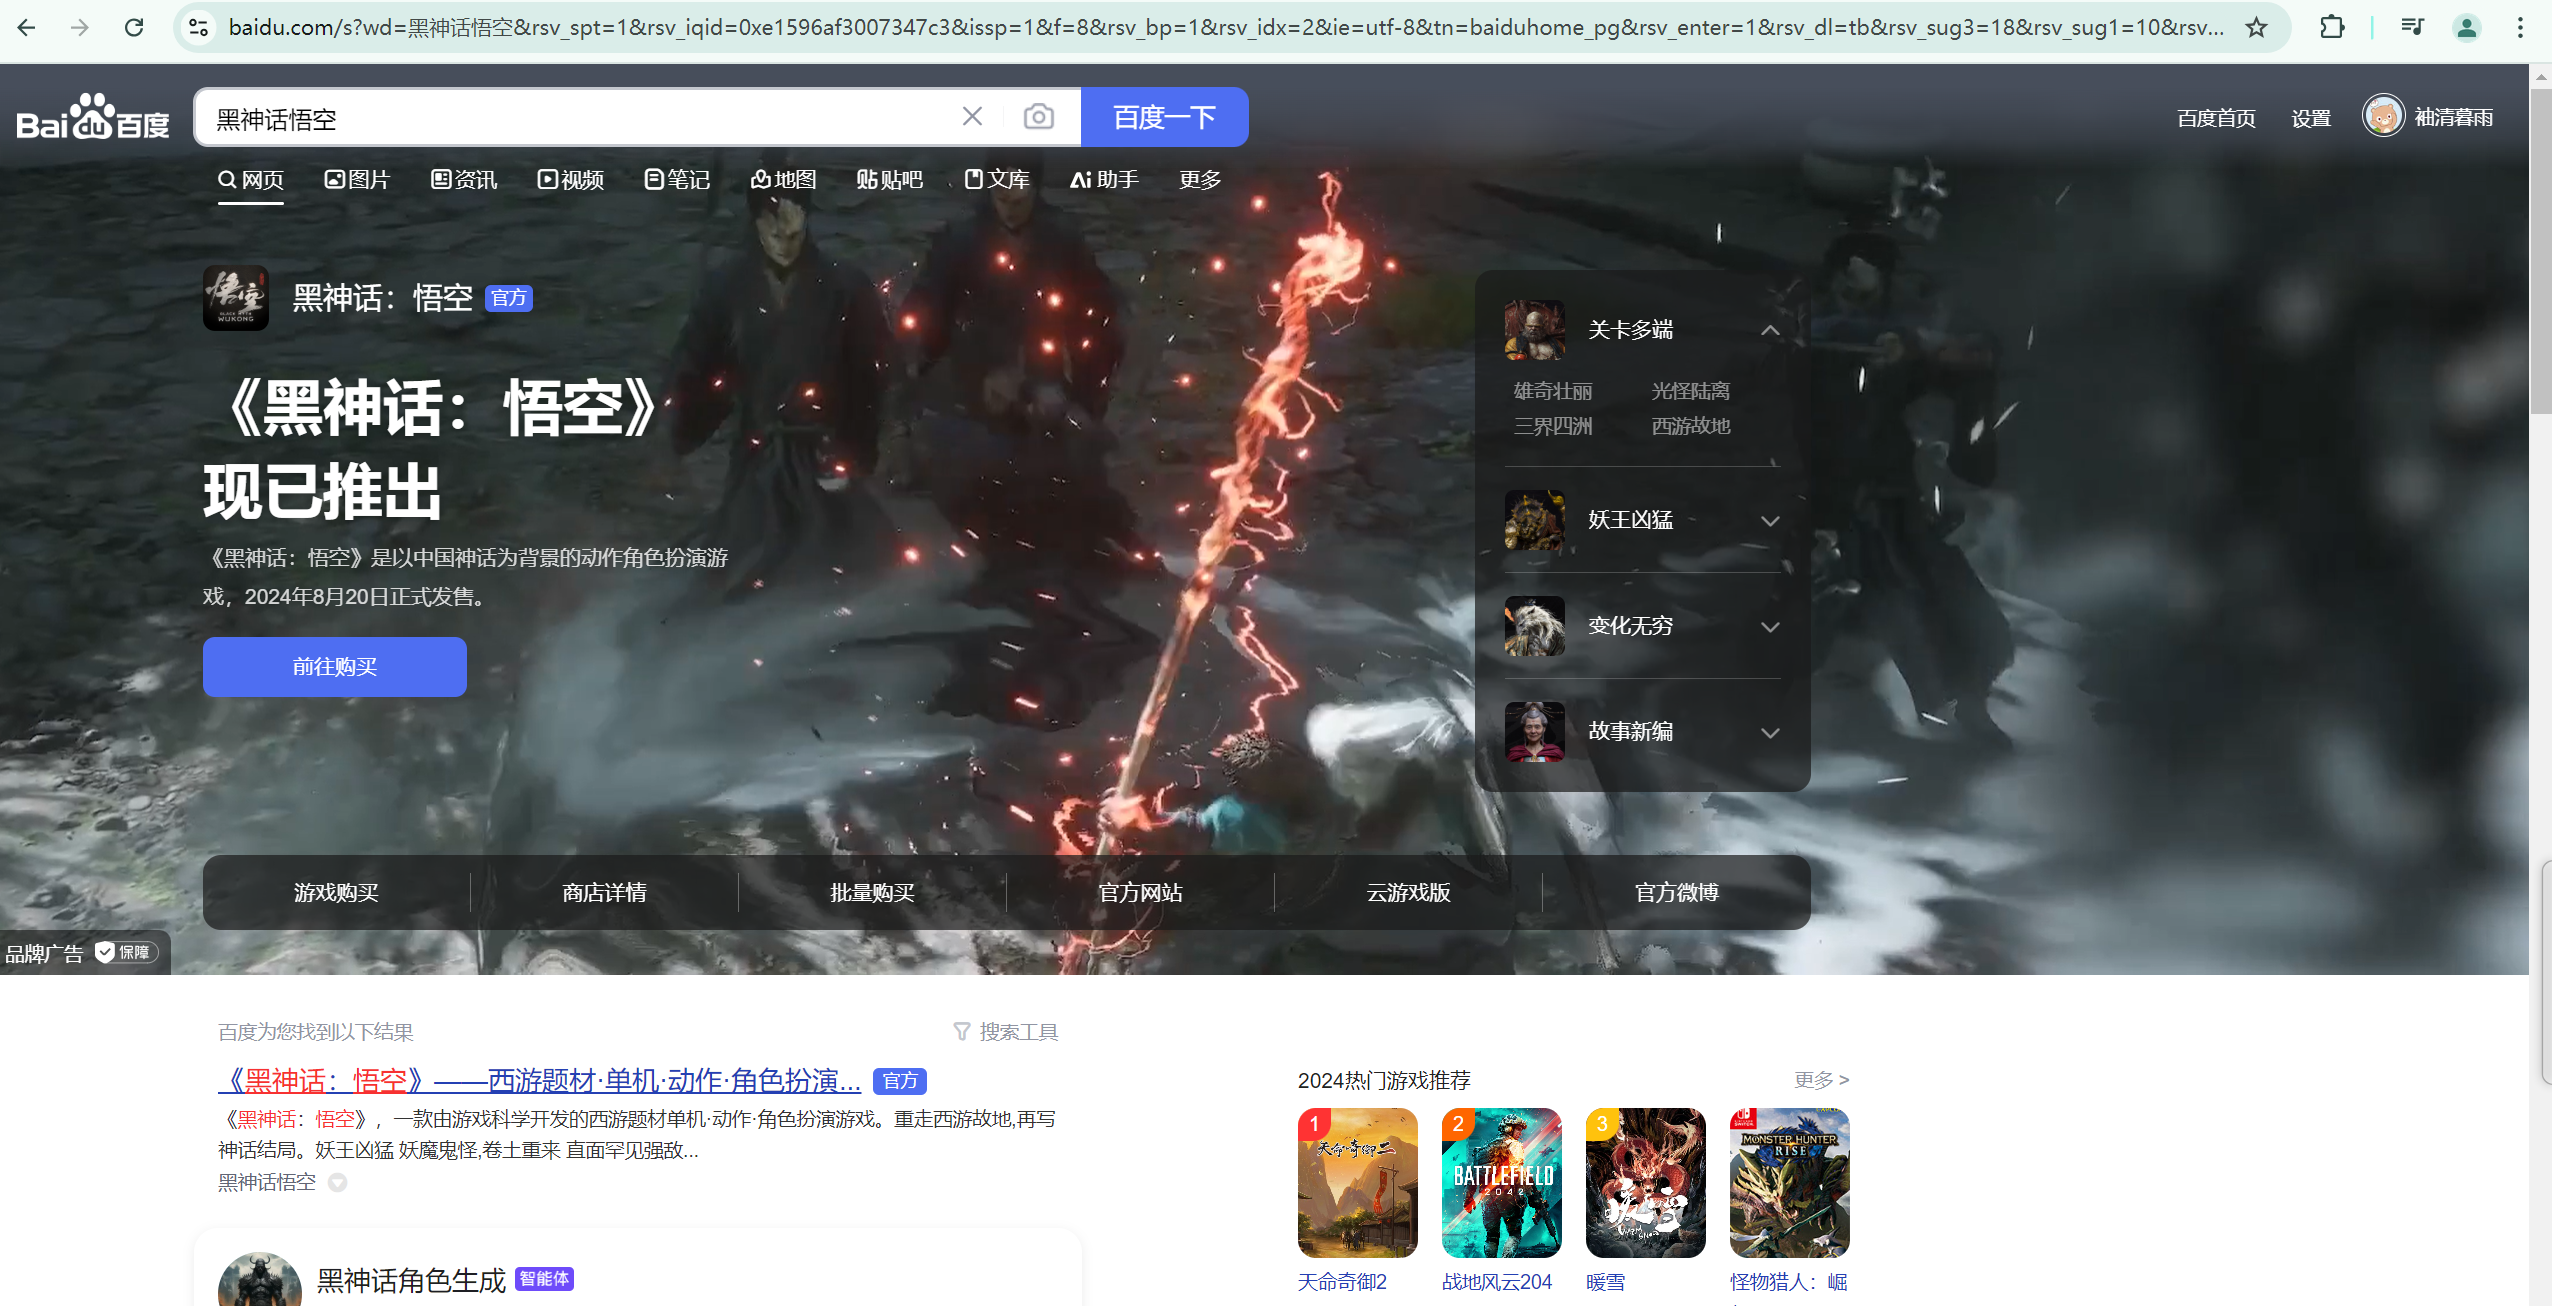Collapse the 关卡多端 section
Screen dimensions: 2552x1306
pyautogui.click(x=1769, y=330)
